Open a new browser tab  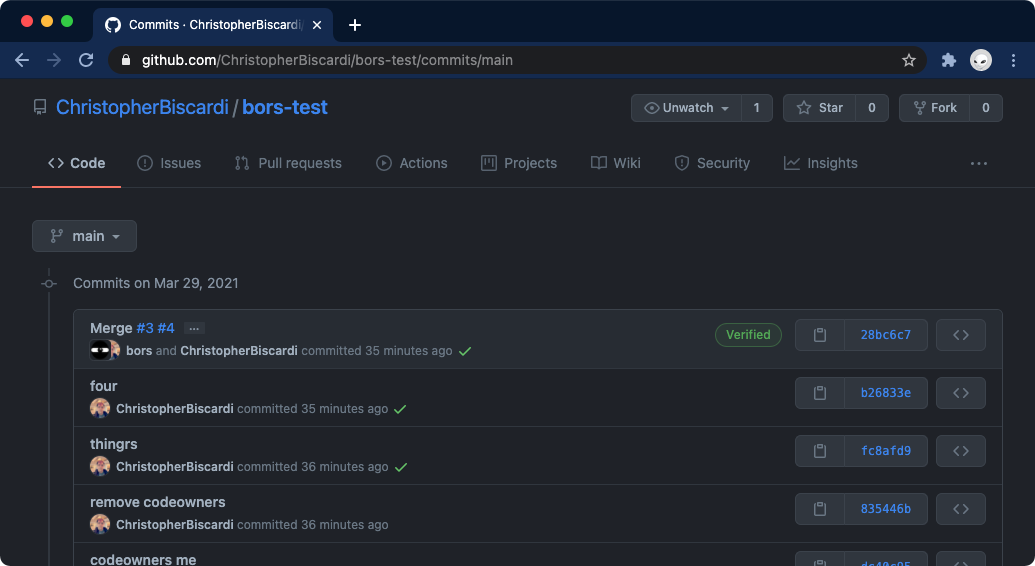354,25
